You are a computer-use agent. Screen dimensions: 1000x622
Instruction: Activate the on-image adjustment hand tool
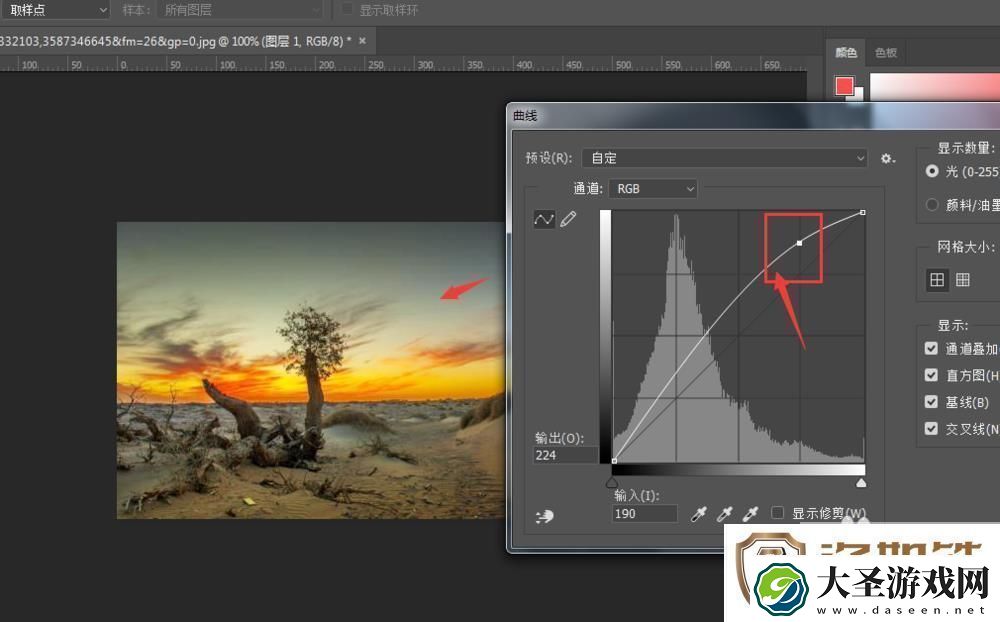(x=544, y=516)
